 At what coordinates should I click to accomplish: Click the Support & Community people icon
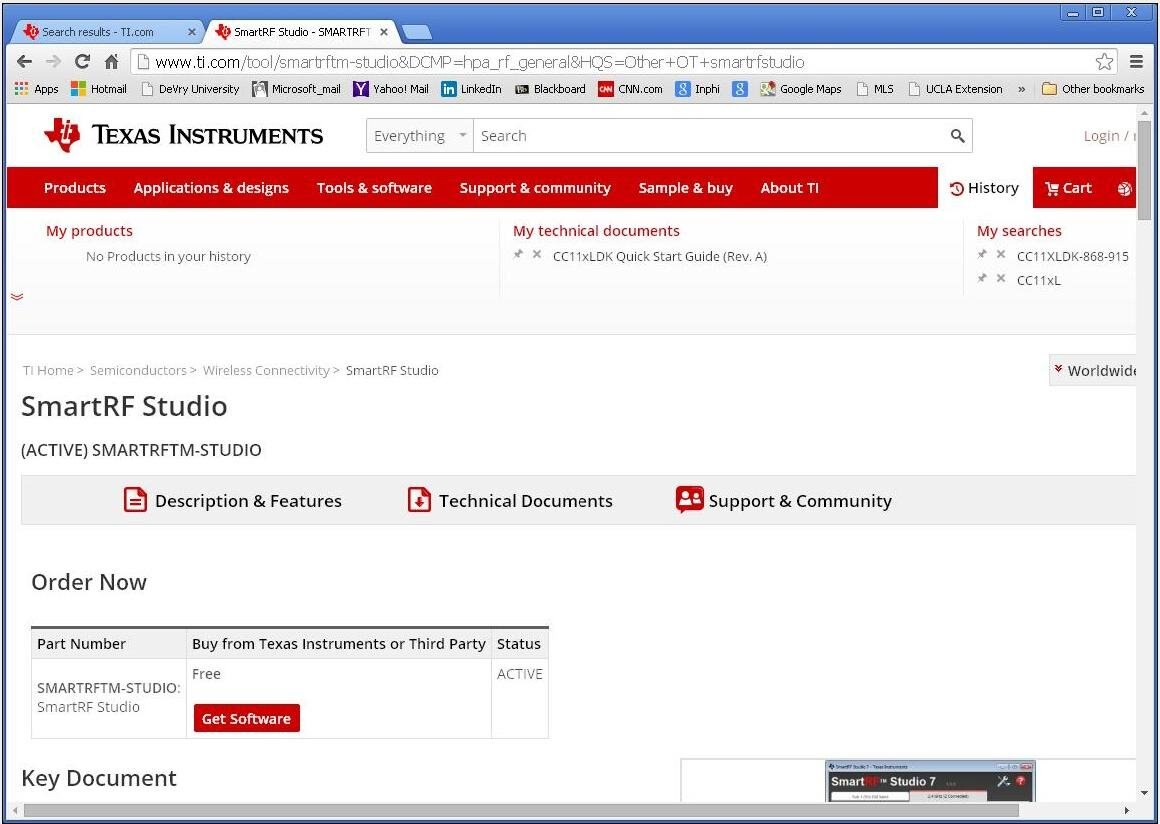click(689, 500)
